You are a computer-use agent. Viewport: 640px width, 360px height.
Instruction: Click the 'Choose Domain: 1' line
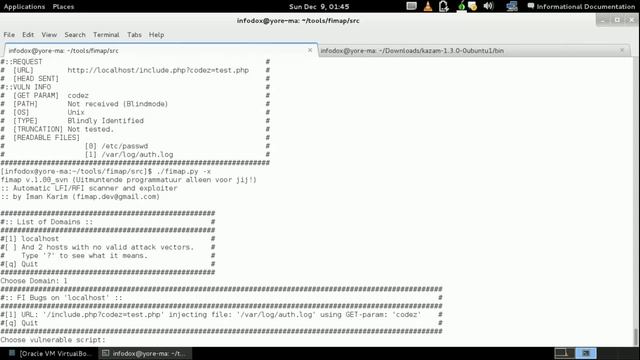[x=34, y=281]
